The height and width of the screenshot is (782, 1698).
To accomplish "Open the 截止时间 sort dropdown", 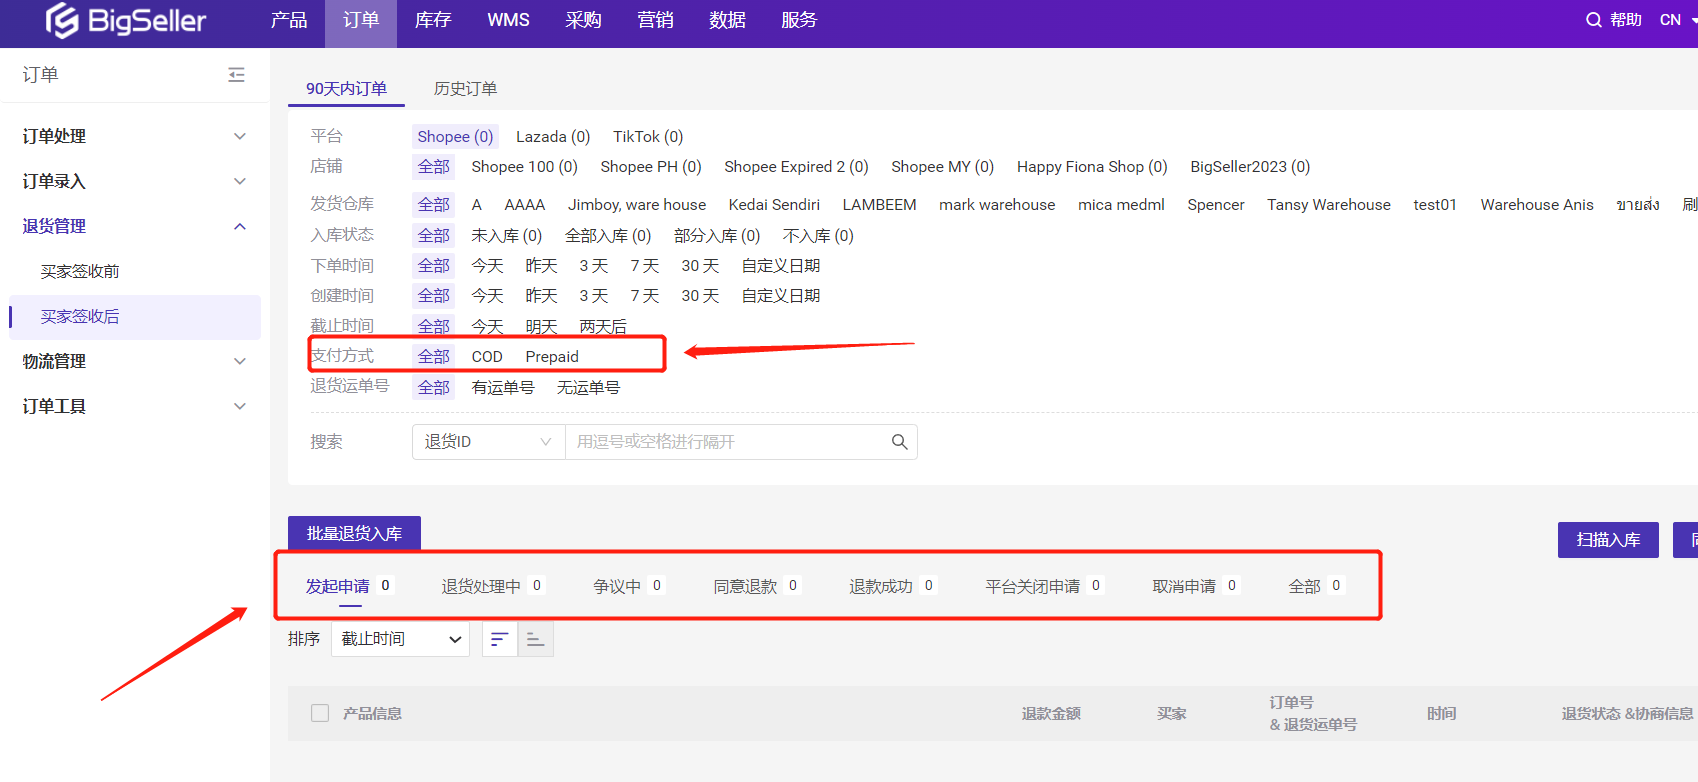I will tap(400, 639).
